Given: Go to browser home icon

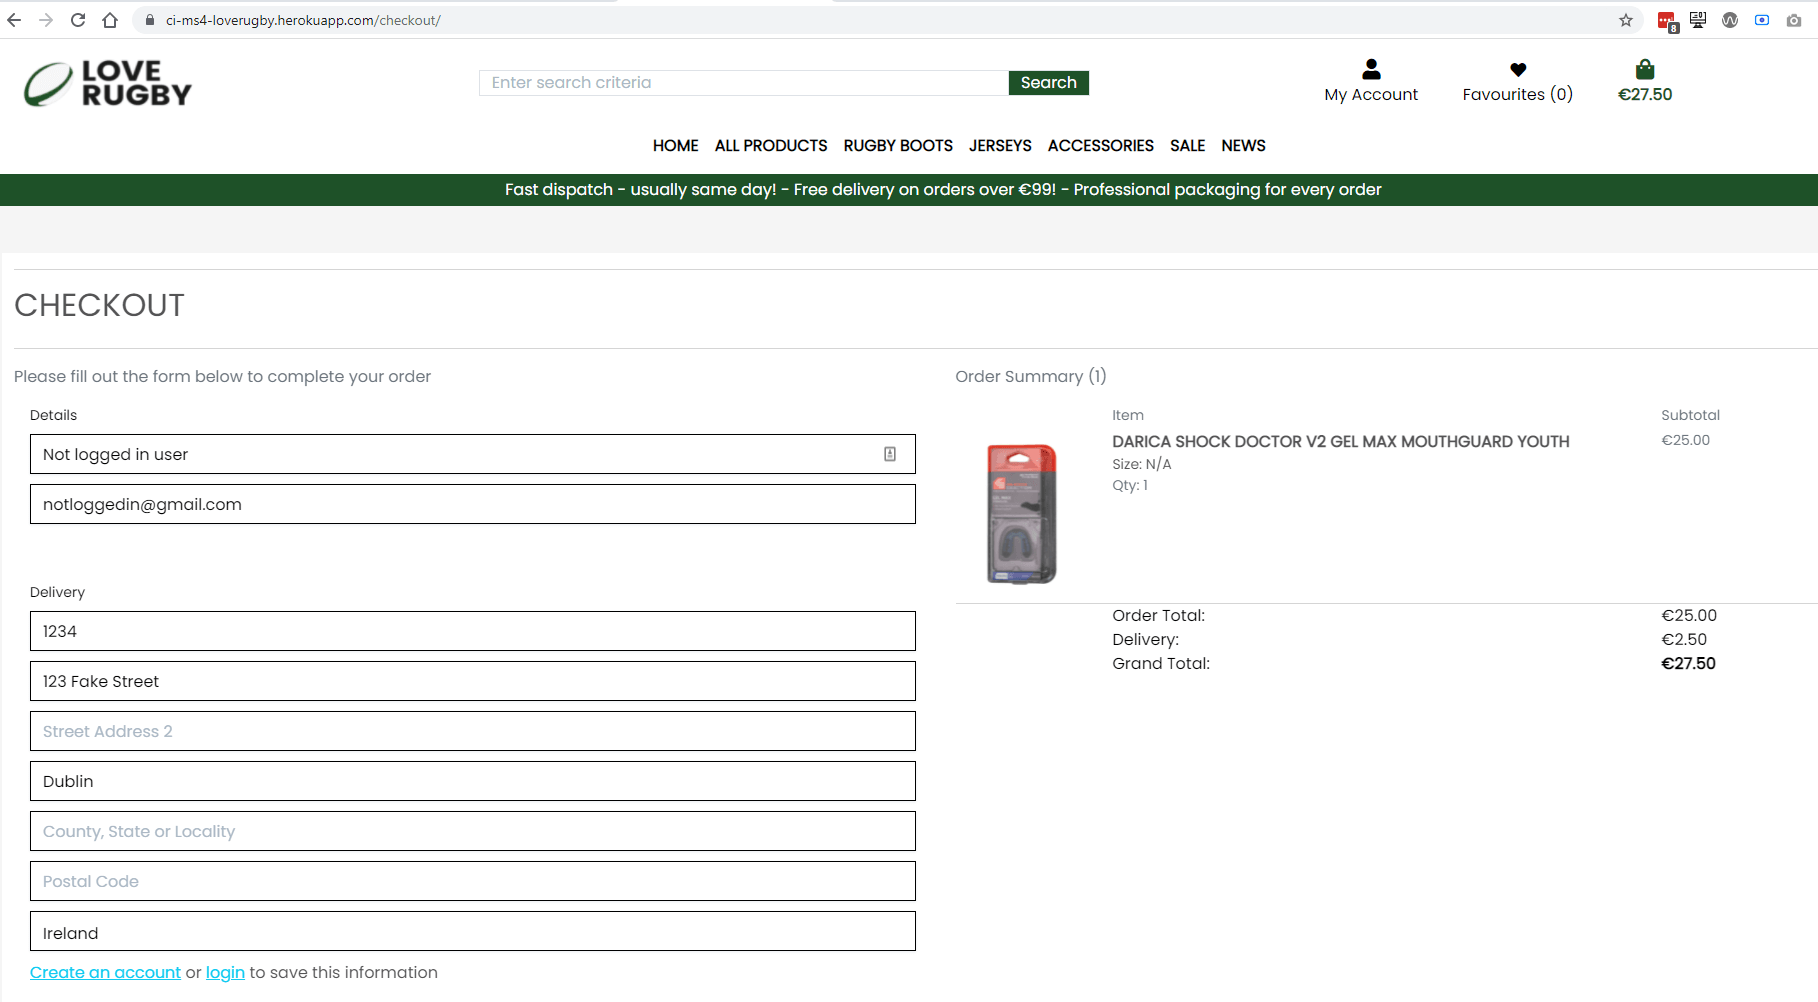Looking at the screenshot, I should [110, 20].
